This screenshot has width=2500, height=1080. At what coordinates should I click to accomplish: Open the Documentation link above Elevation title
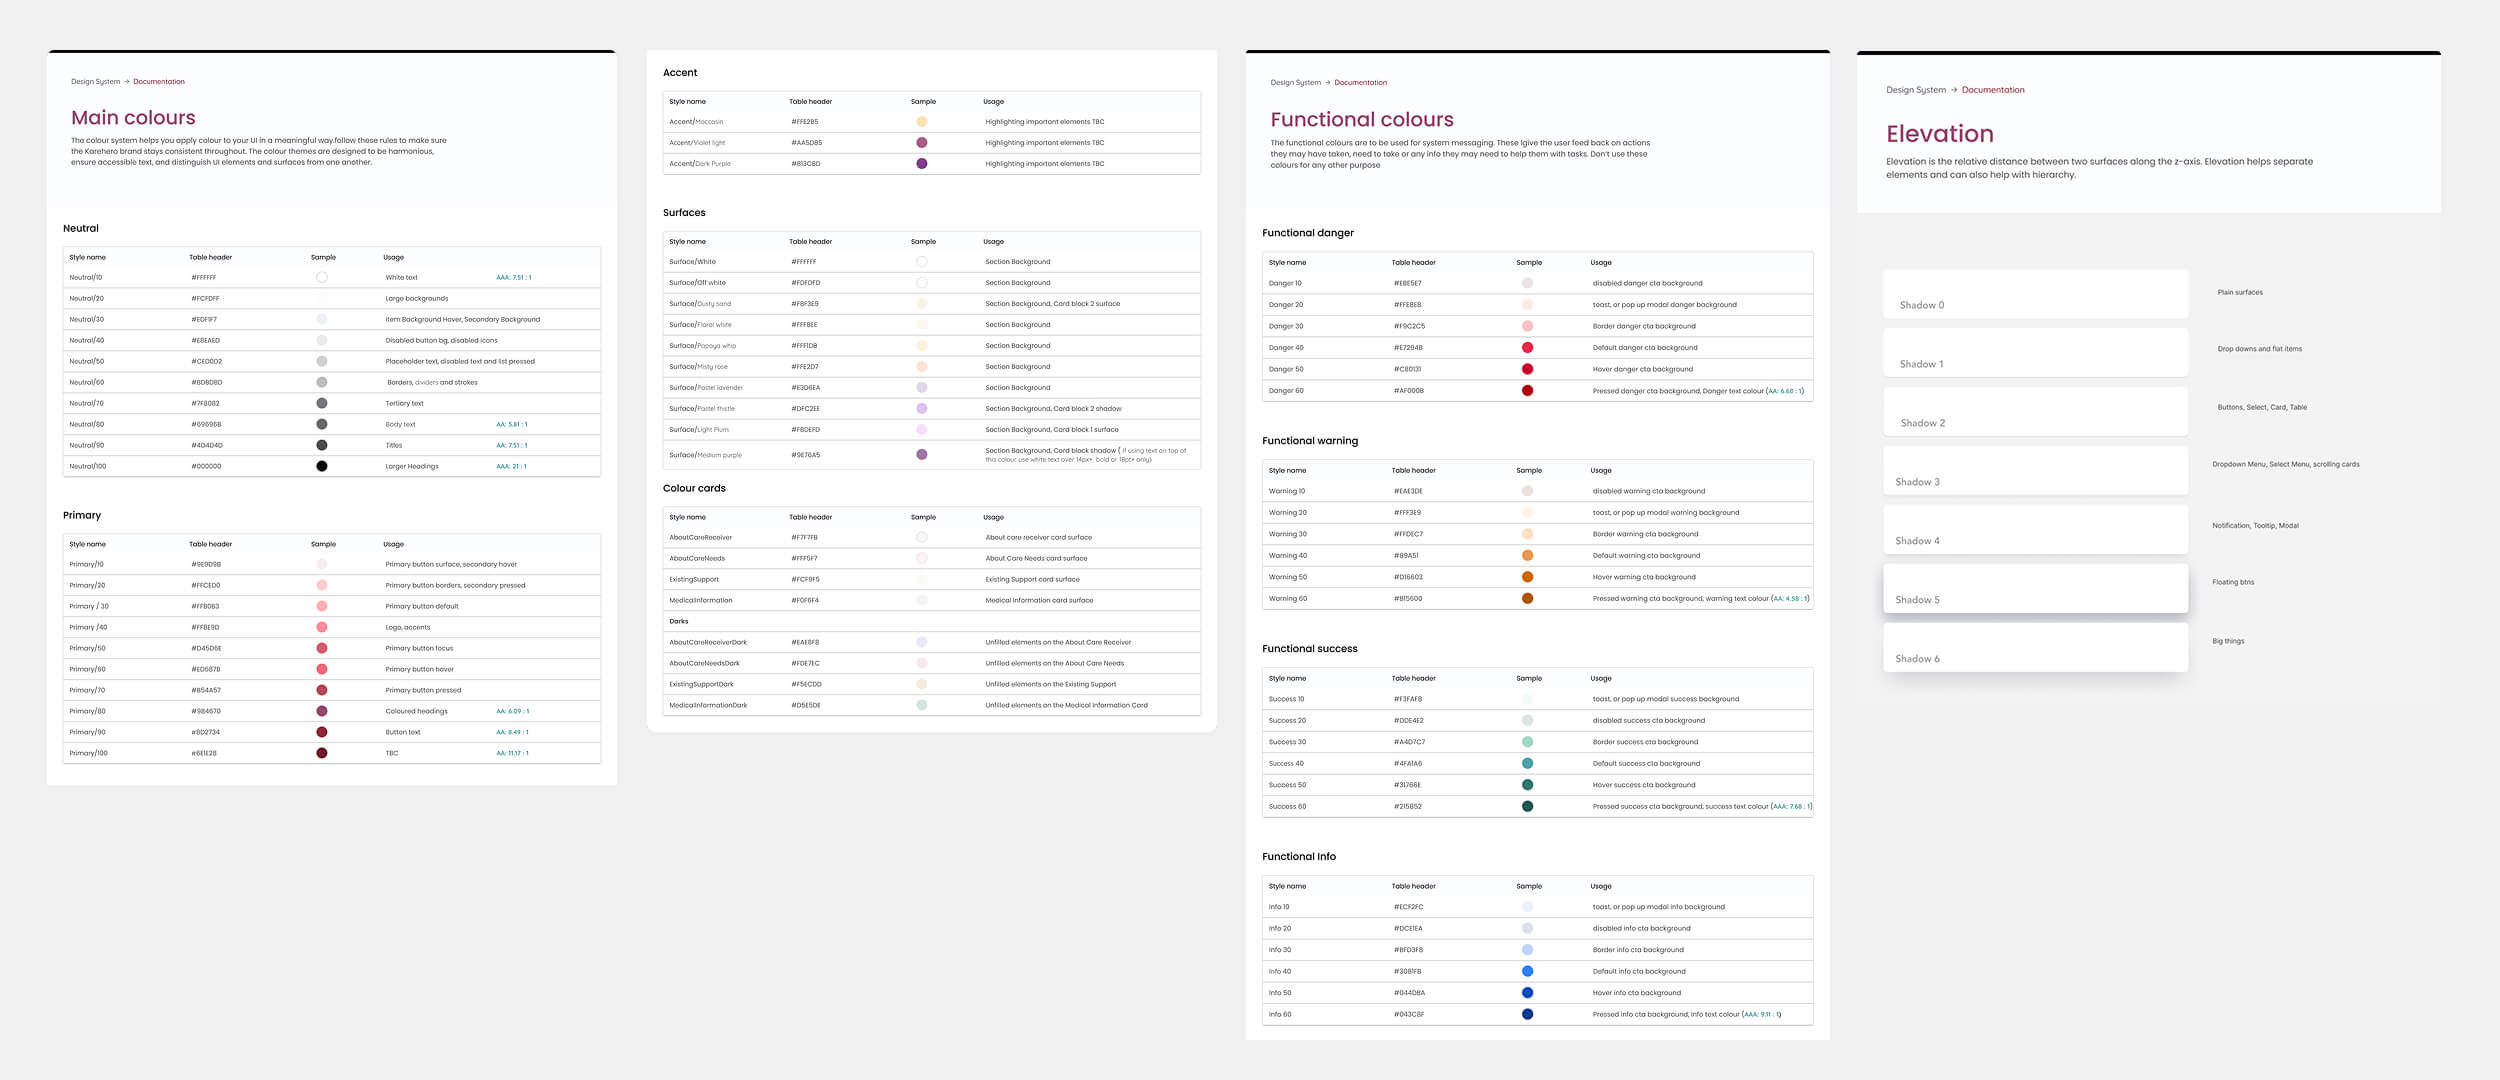coord(1992,90)
